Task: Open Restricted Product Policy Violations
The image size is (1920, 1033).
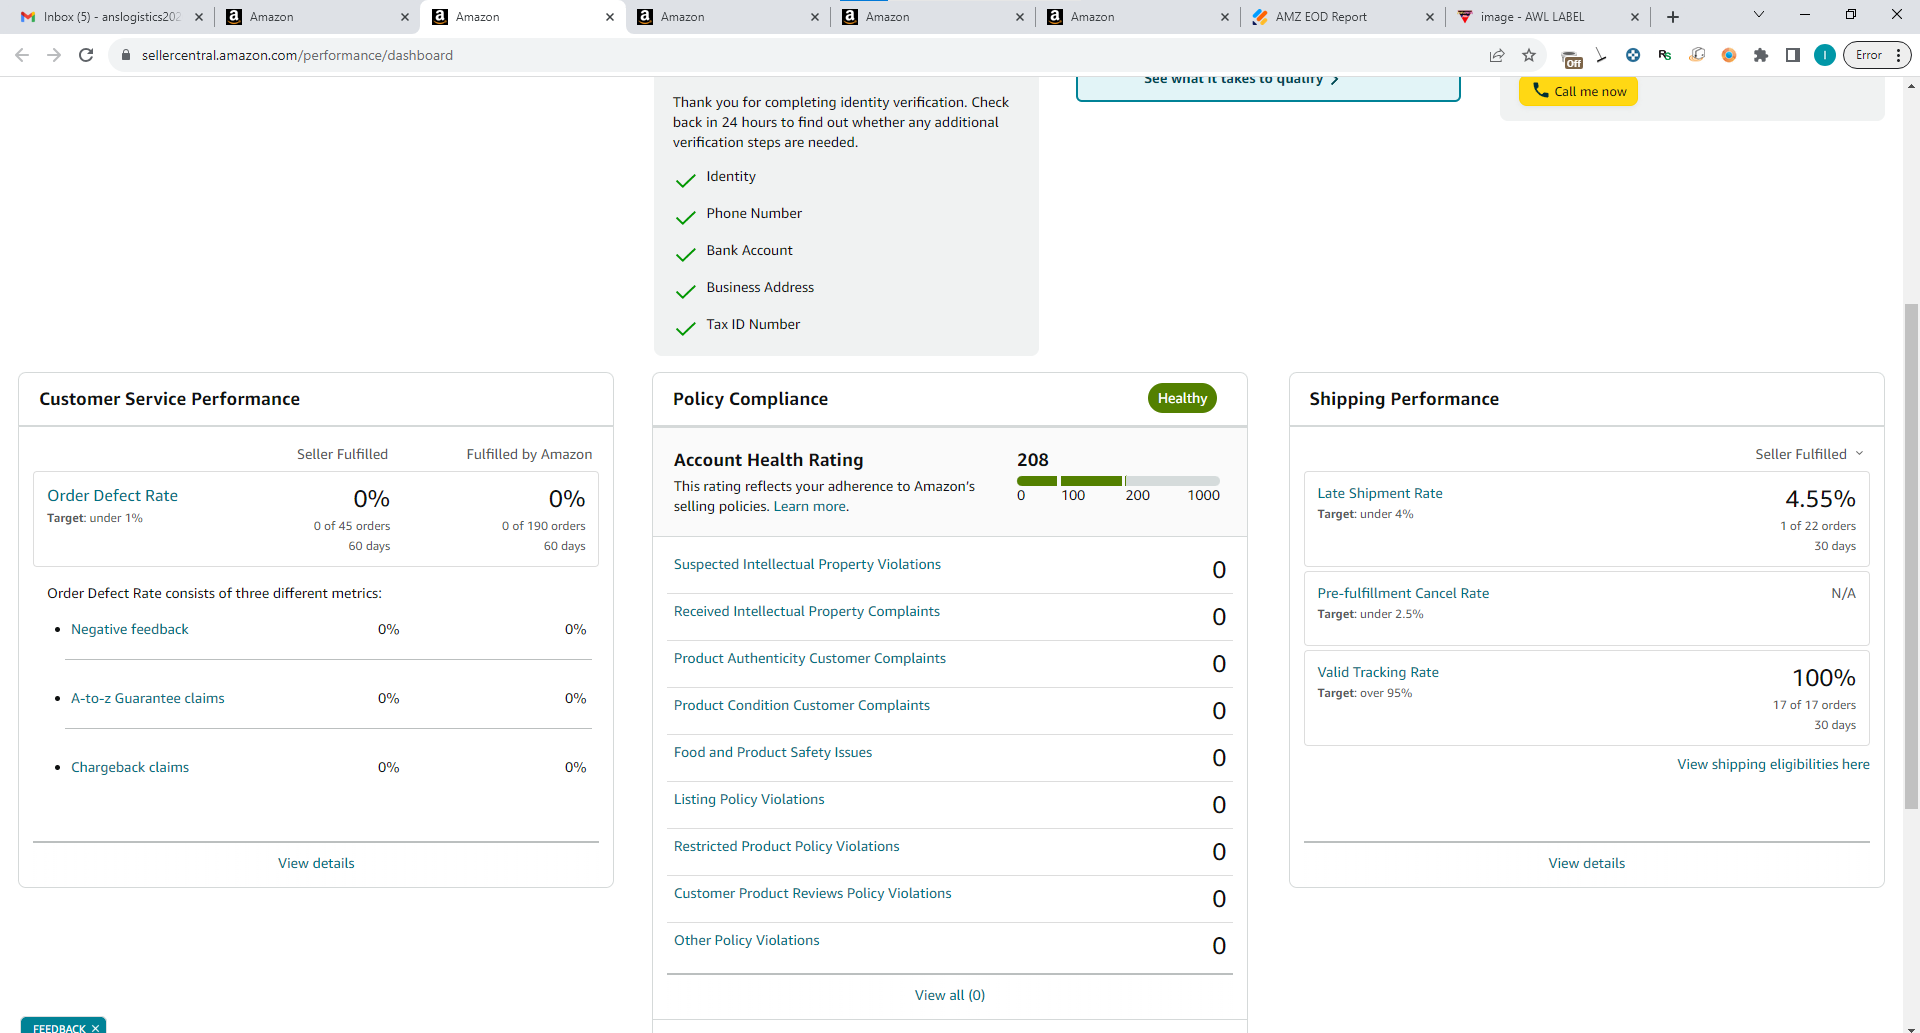Action: 786,847
